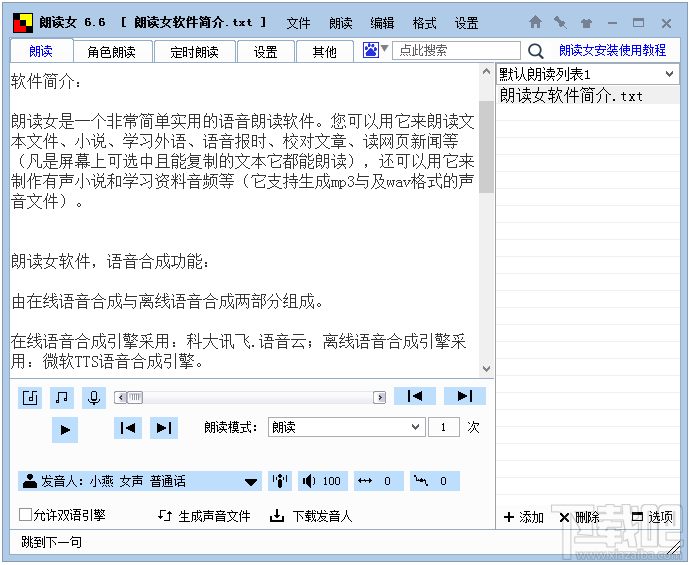Image resolution: width=691 pixels, height=565 pixels.
Task: Click the slider left arrow
Action: click(121, 398)
